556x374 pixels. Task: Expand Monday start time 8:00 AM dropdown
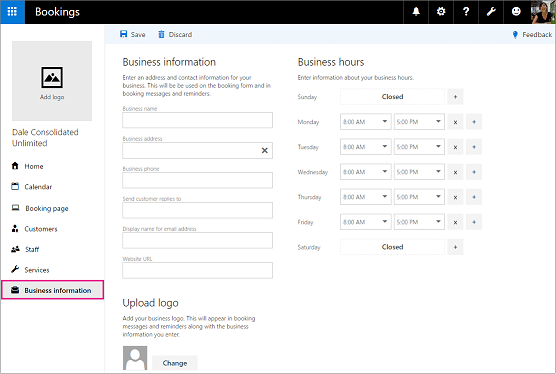click(366, 122)
